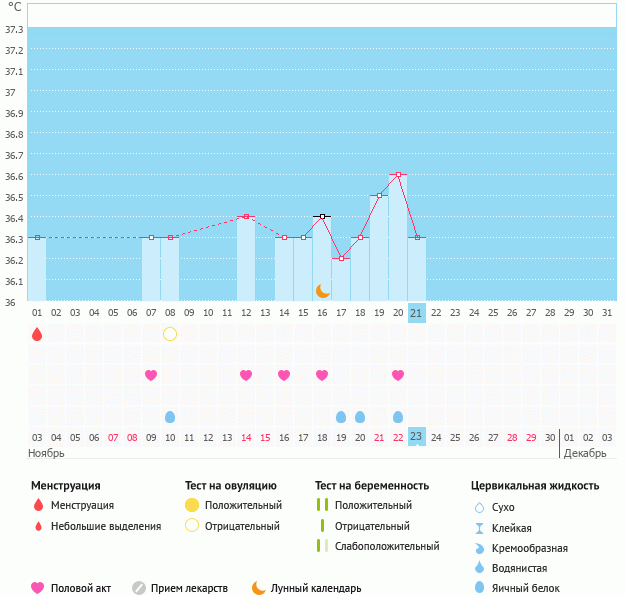Click the lowest temperature point on day 17

coord(341,258)
